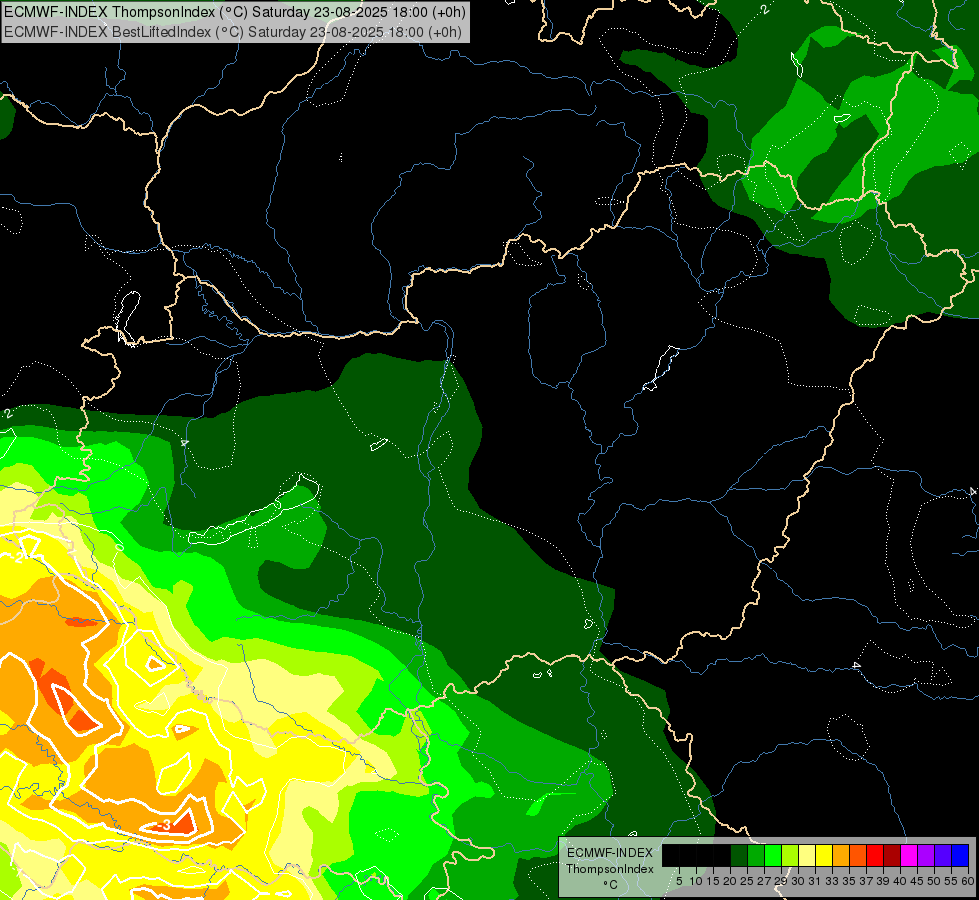Screen dimensions: 979x900
Task: Click the legend tick label '30'
Action: 798,881
